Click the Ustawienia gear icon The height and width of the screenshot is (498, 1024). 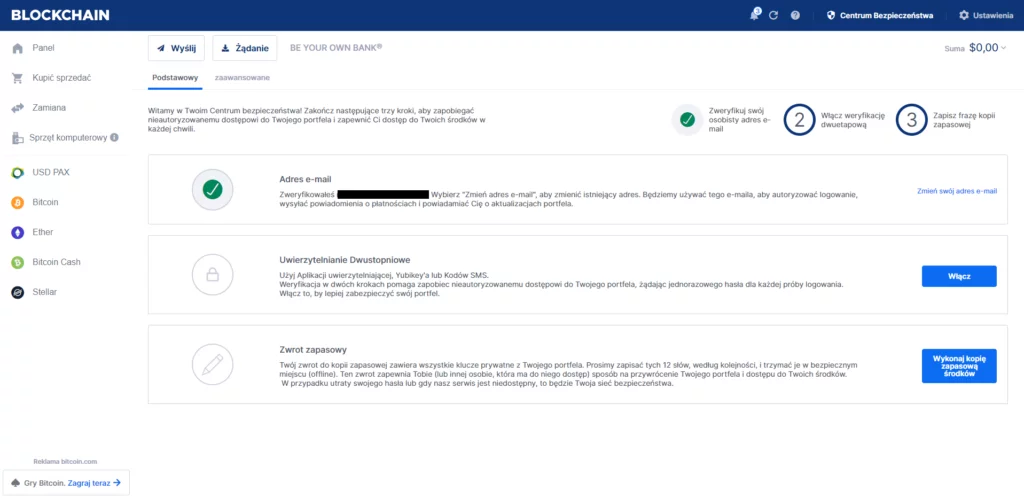click(x=964, y=15)
